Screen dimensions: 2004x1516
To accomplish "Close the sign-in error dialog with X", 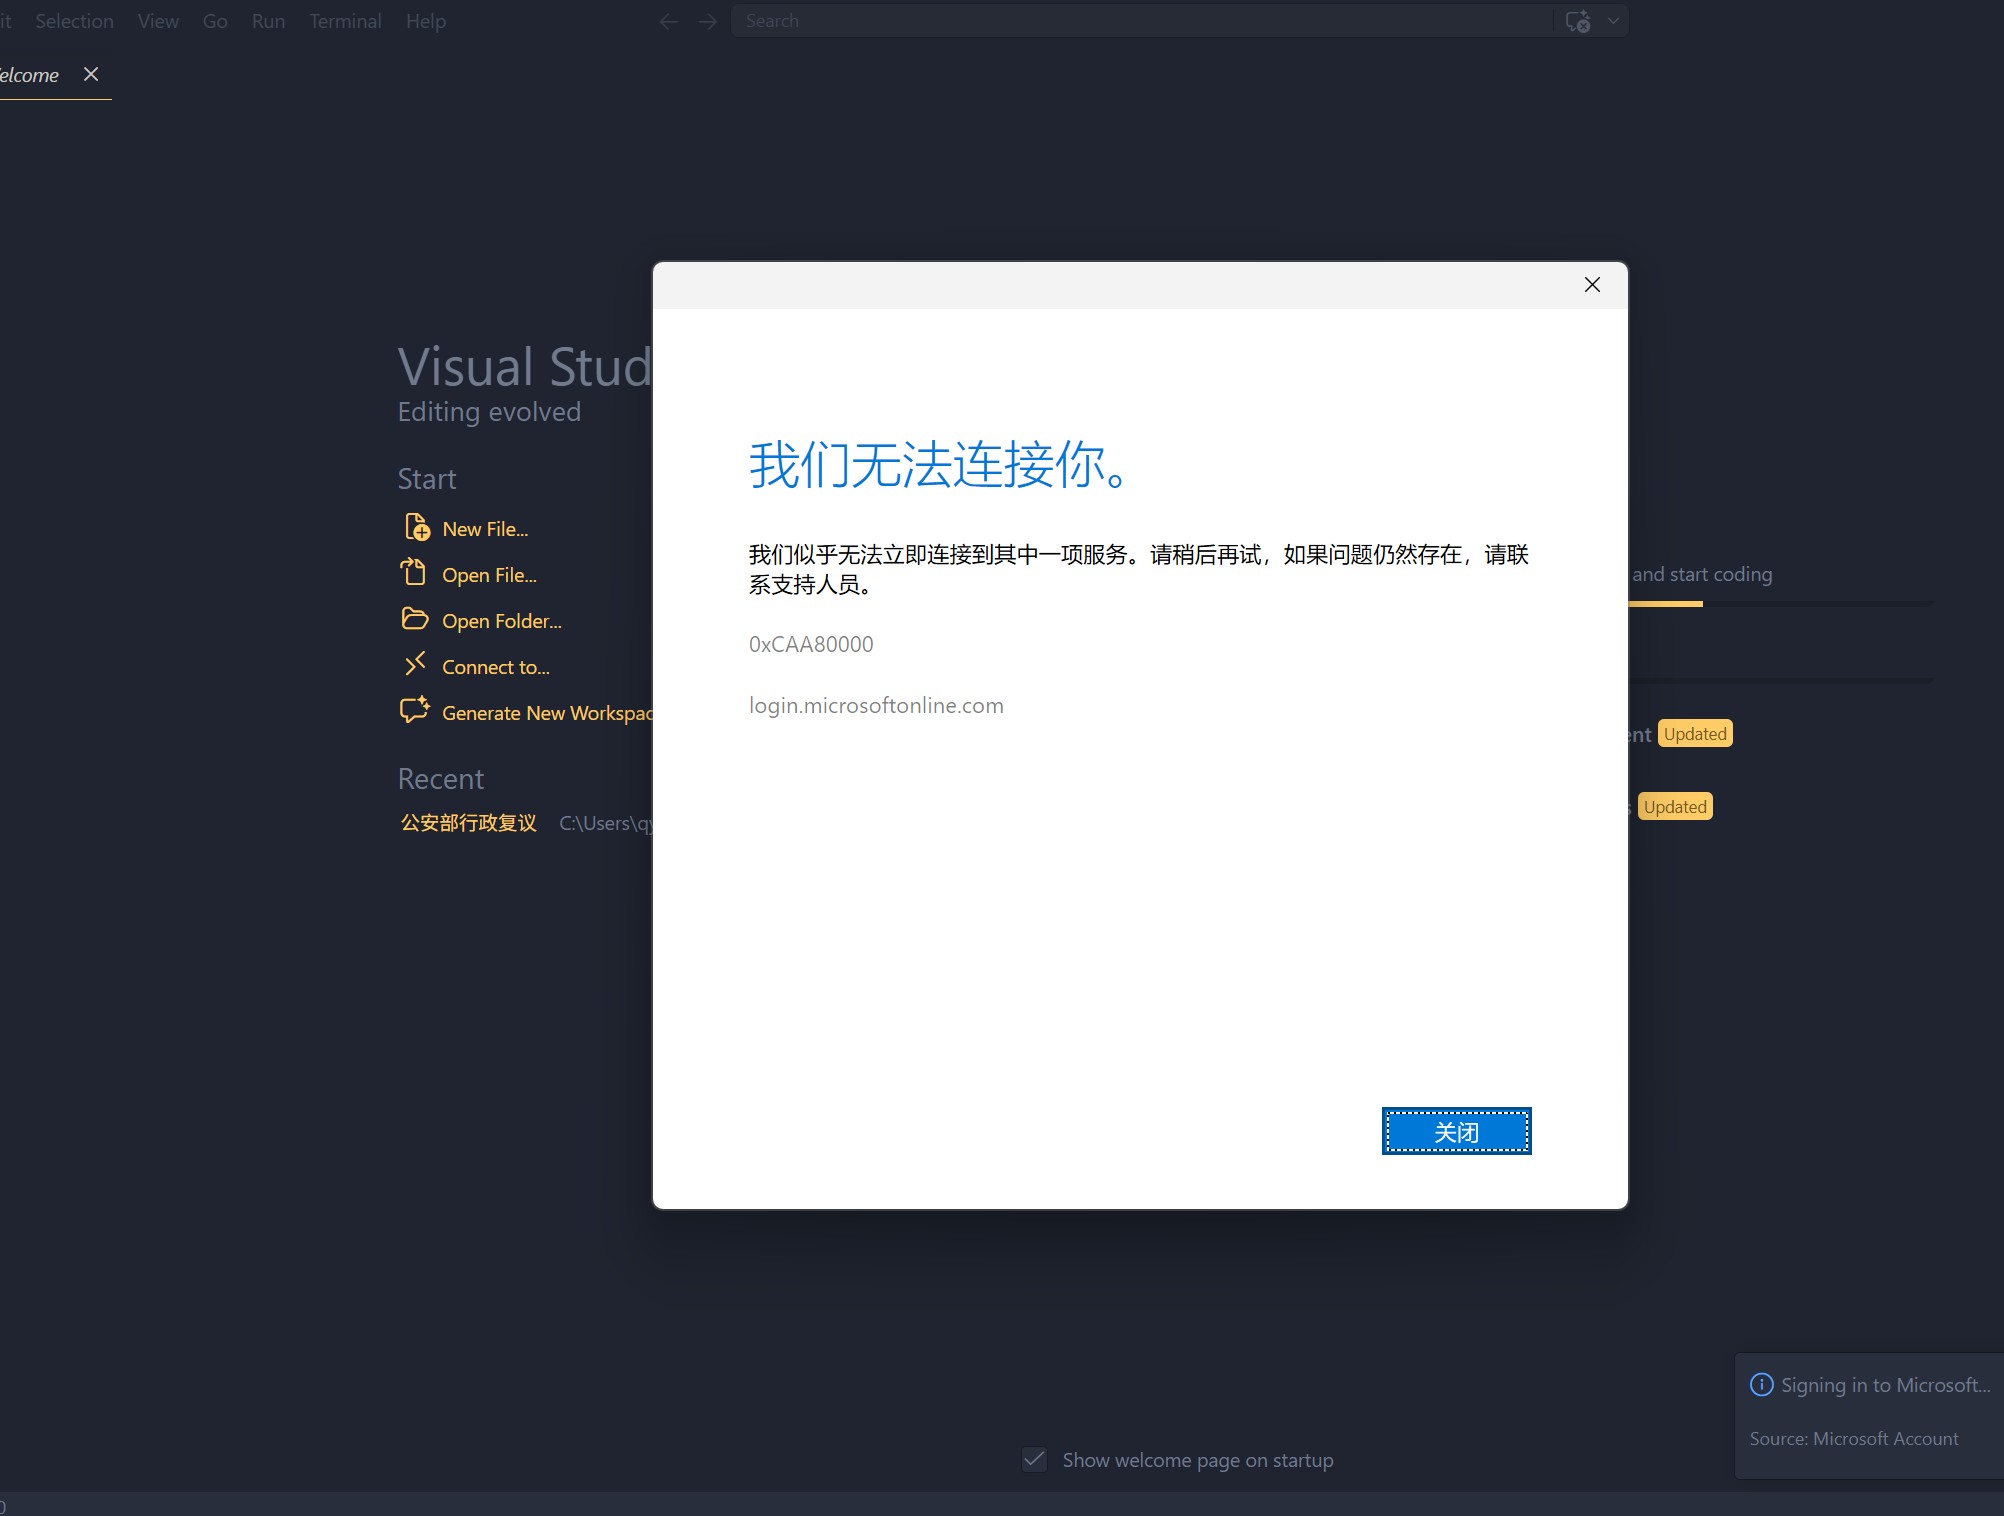I will click(x=1592, y=285).
